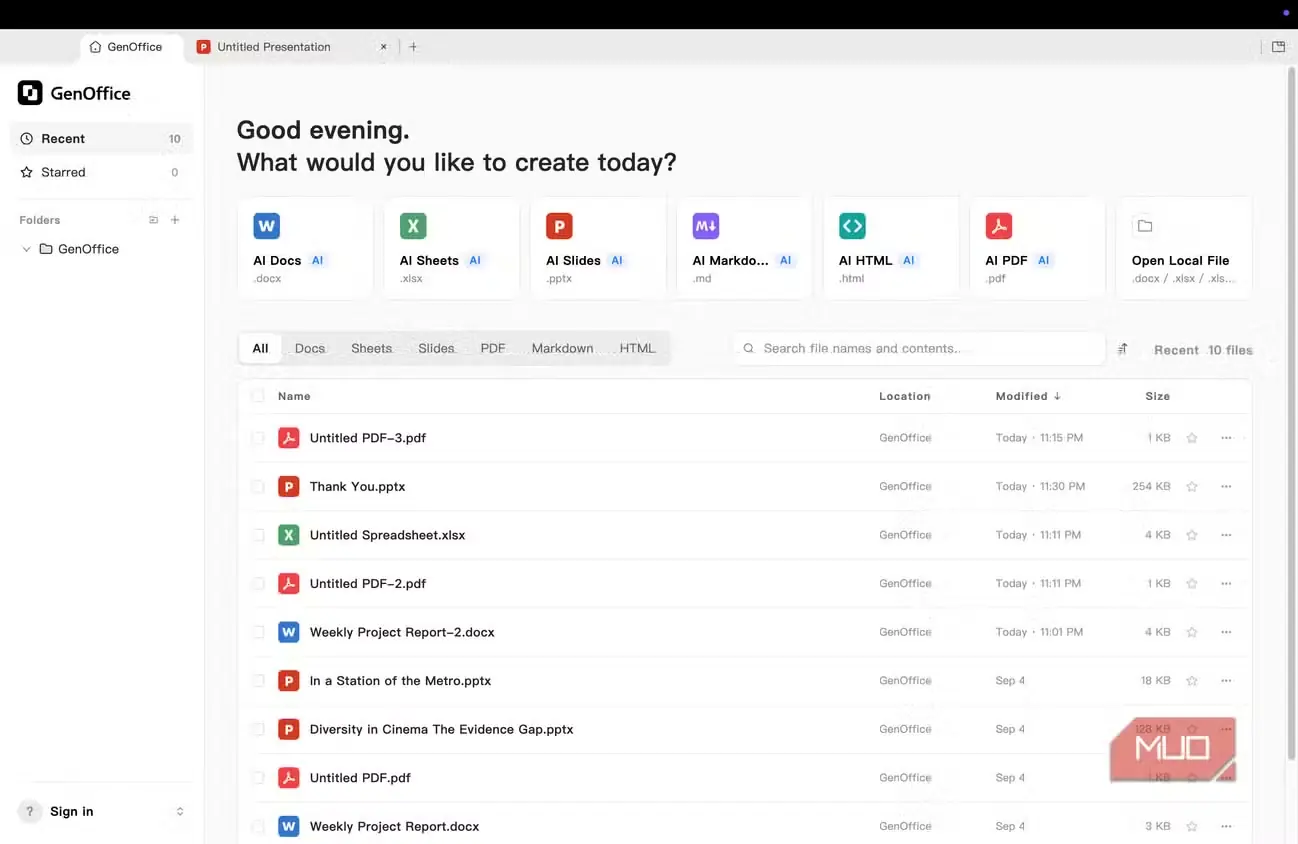Check the box for Untitled PDF-2.pdf
This screenshot has height=844, width=1298.
pos(258,584)
